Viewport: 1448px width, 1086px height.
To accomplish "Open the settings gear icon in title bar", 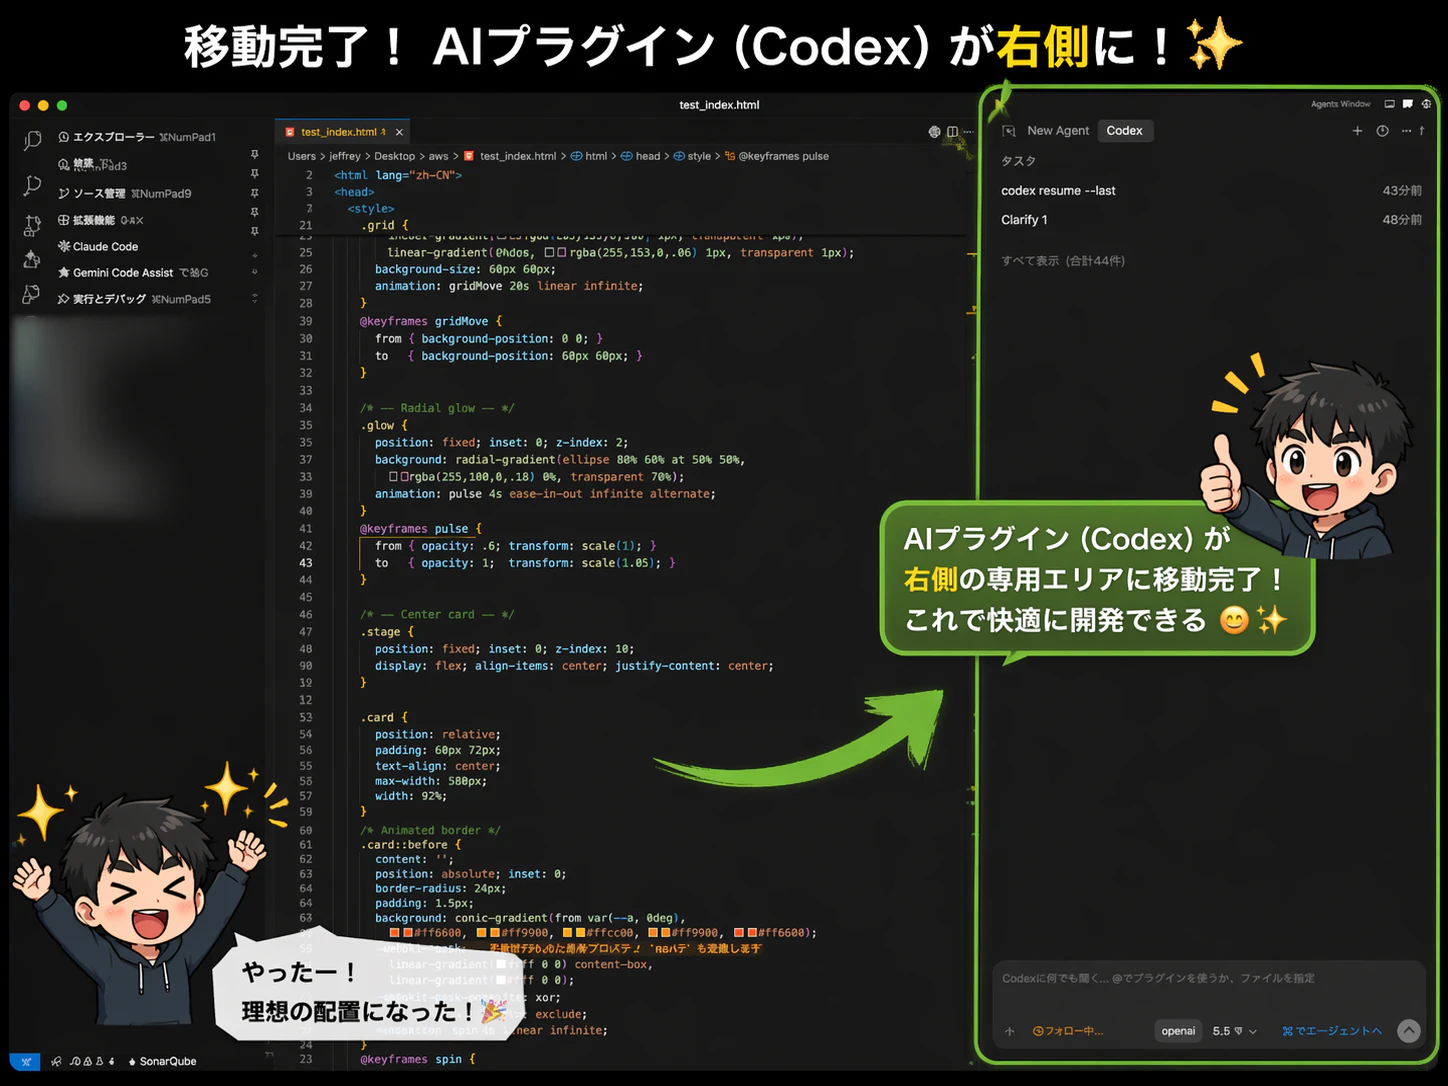I will 1426,104.
